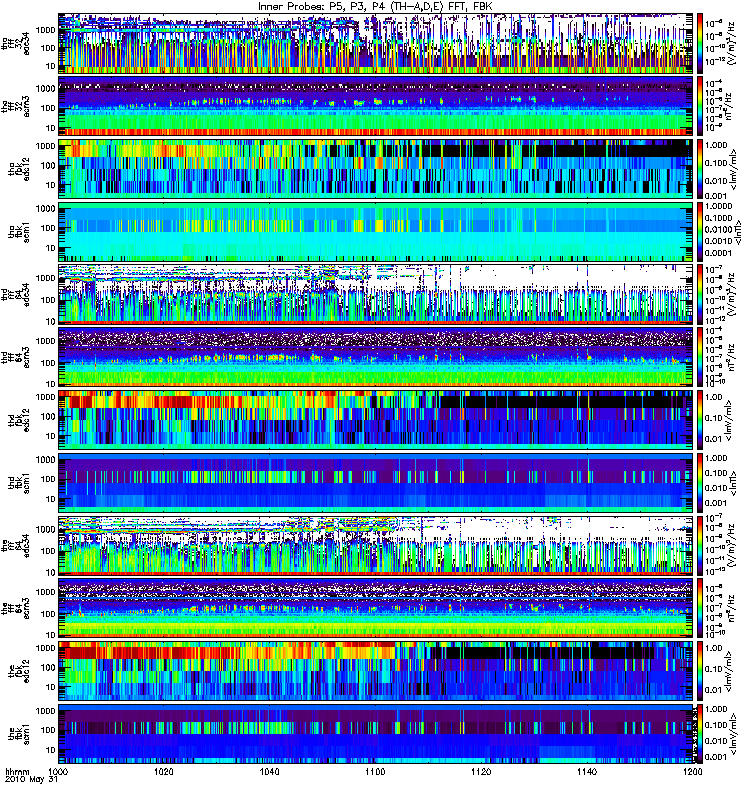Click the 'the fff 64 scm3' y-axis label
Viewport: 750px width, 800px height.
(15, 608)
